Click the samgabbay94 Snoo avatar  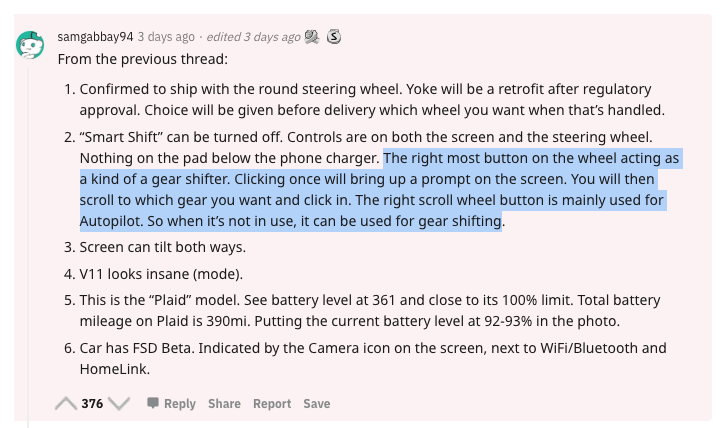coord(30,45)
